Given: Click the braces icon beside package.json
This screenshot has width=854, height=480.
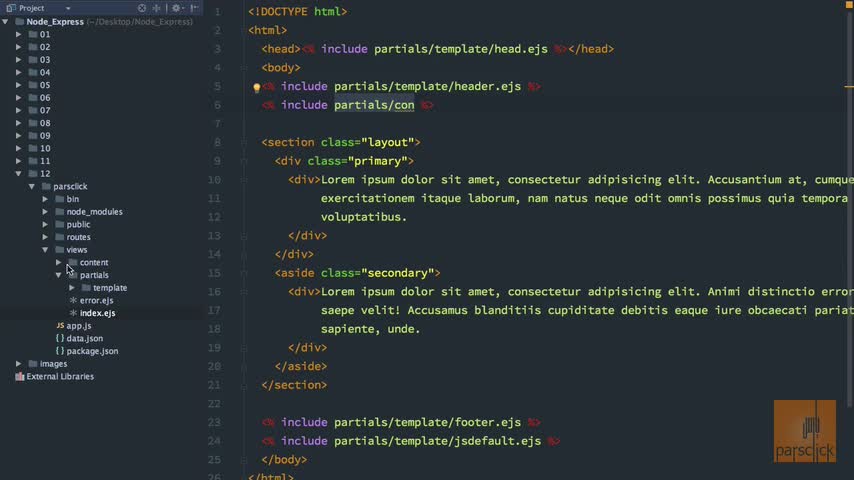Looking at the screenshot, I should [x=60, y=351].
